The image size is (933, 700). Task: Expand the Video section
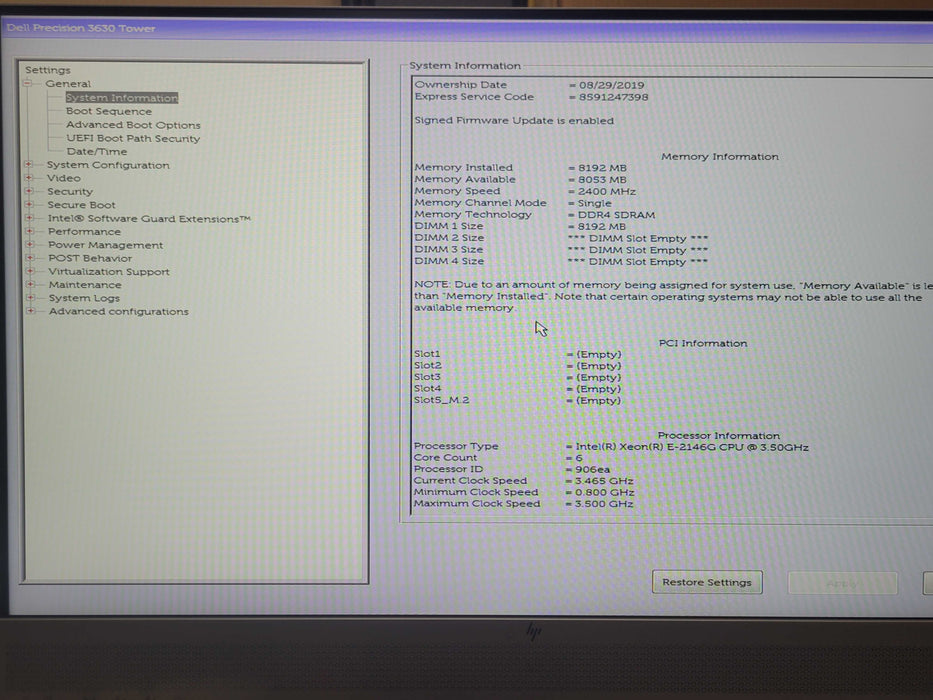click(x=31, y=178)
